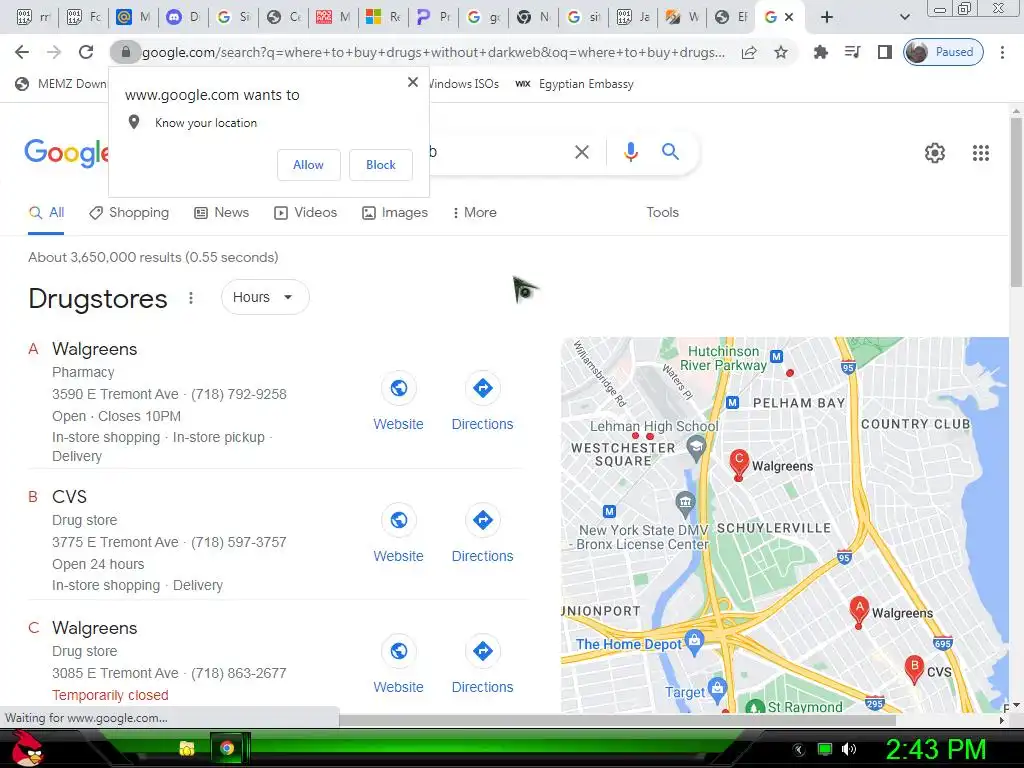Open Website for Walgreens on 3085 E Tremont

coord(398,665)
